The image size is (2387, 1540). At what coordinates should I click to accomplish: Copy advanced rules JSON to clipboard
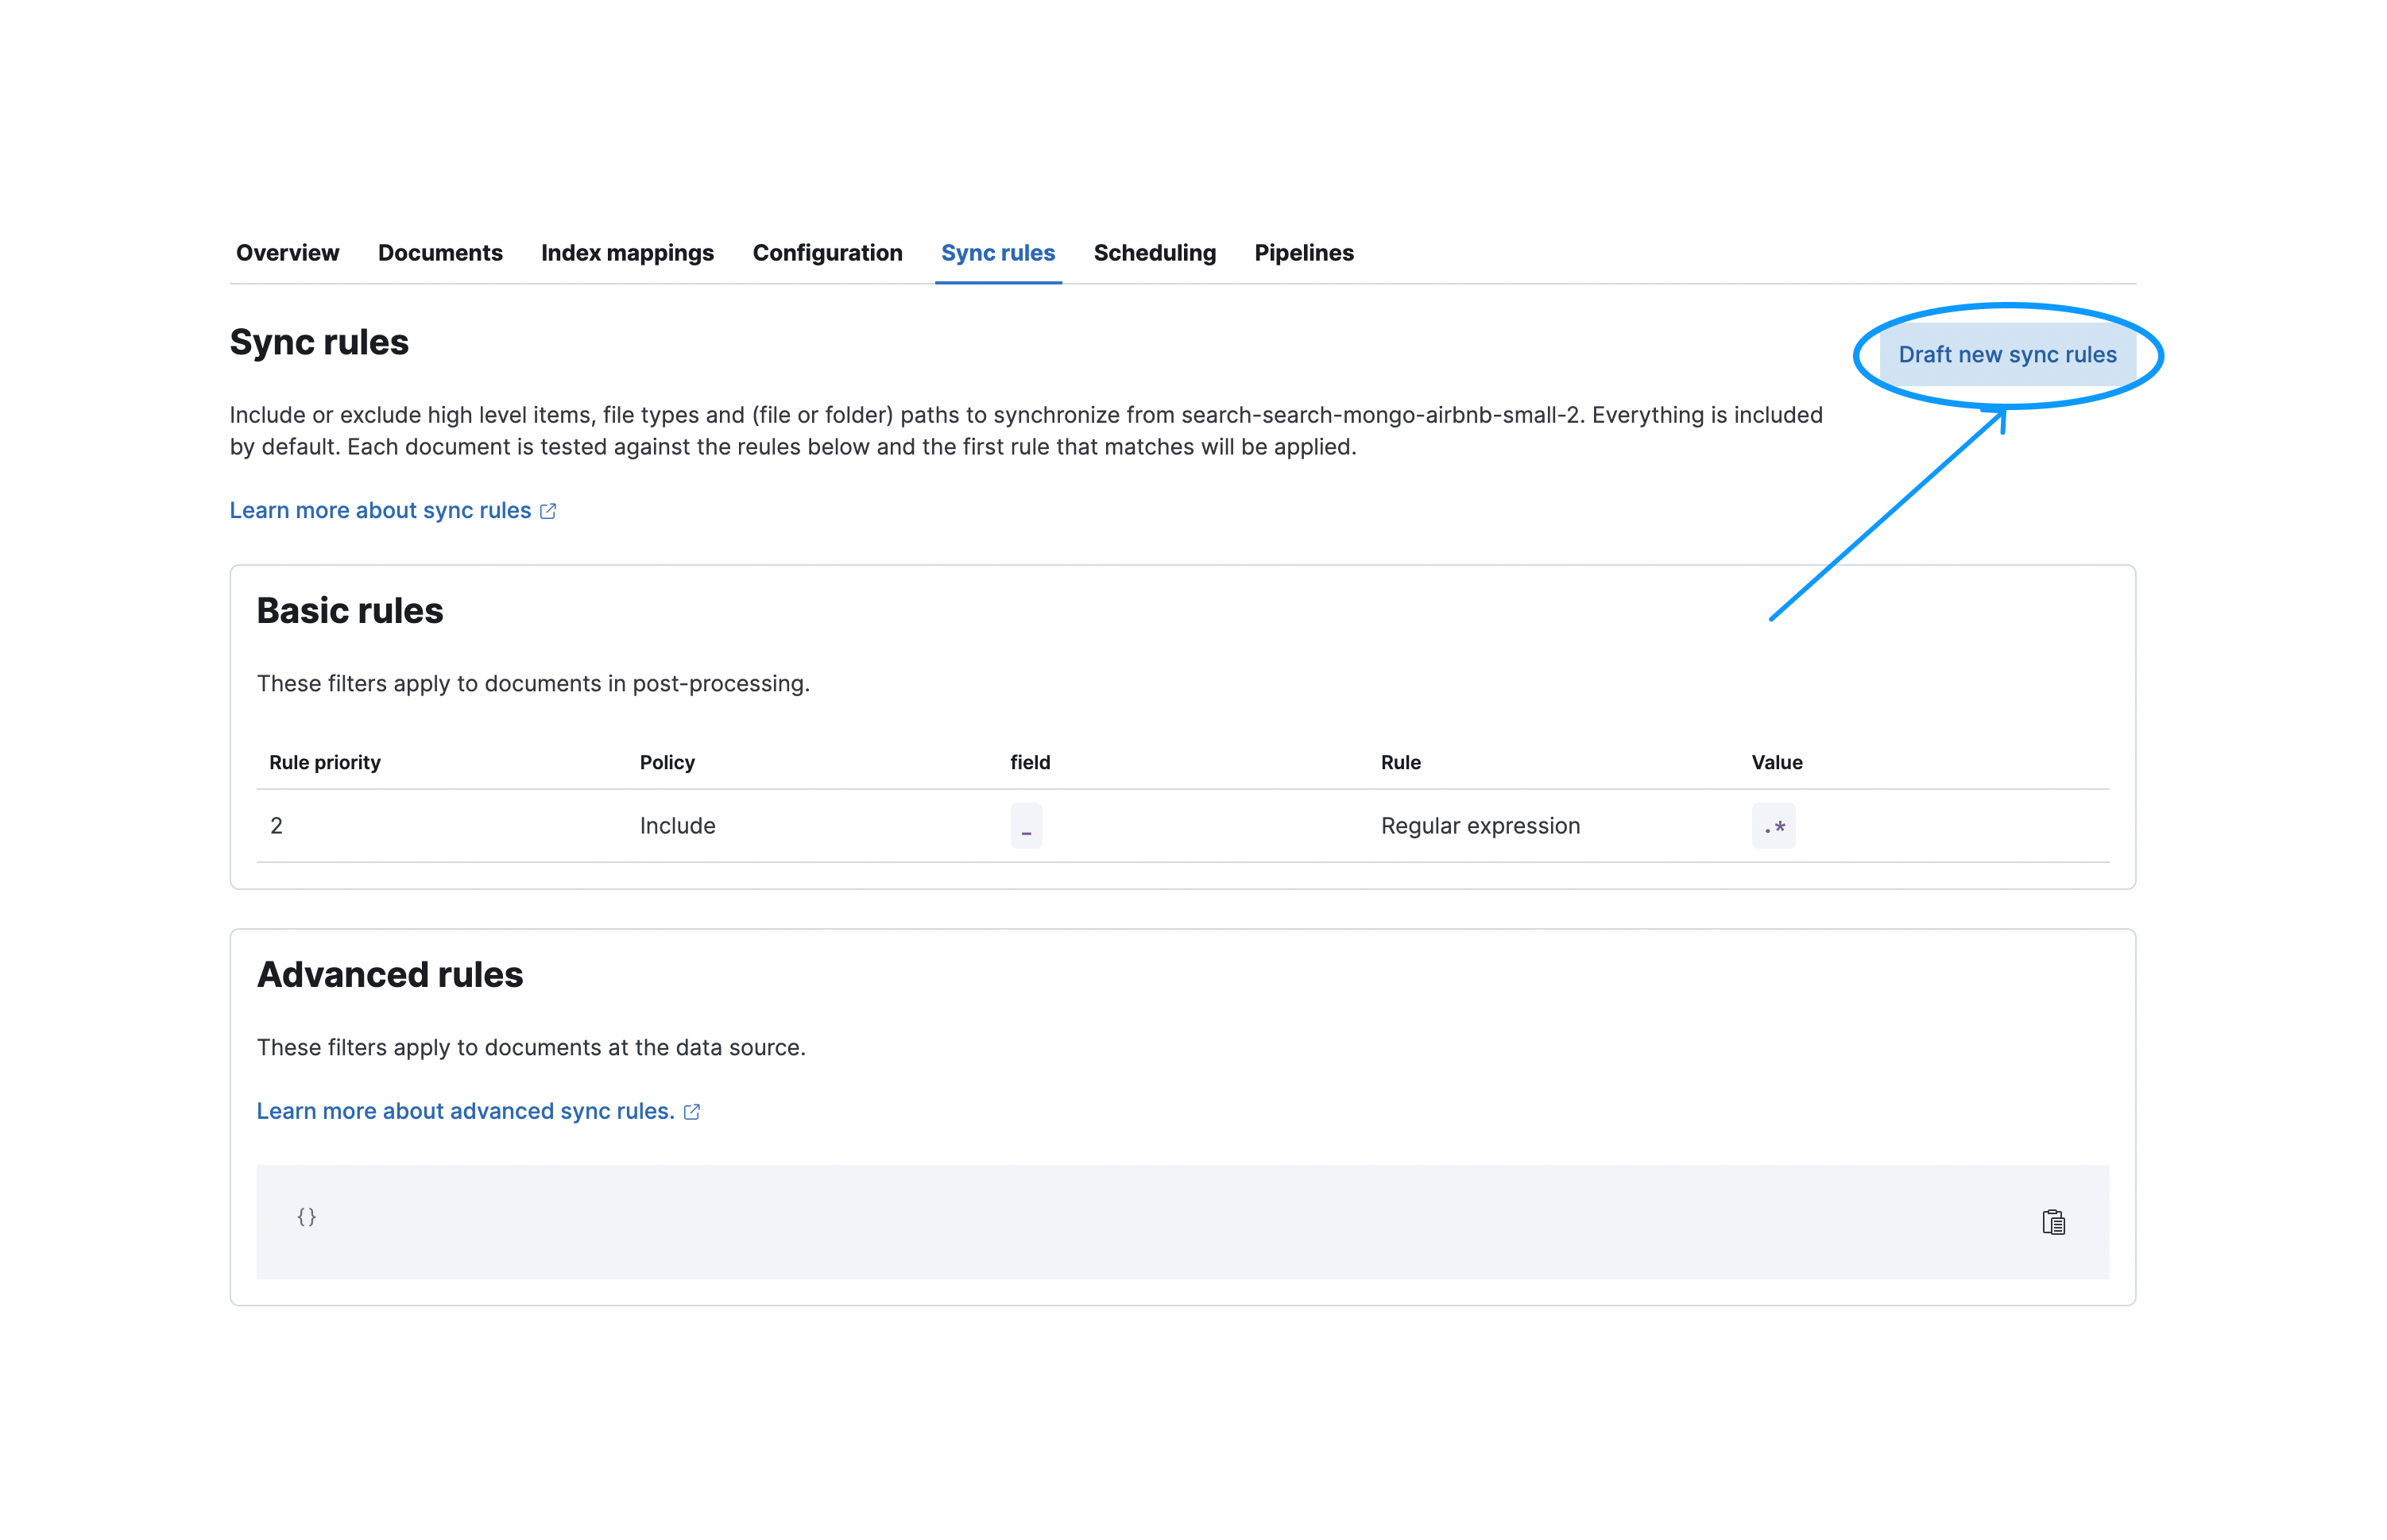tap(2052, 1222)
